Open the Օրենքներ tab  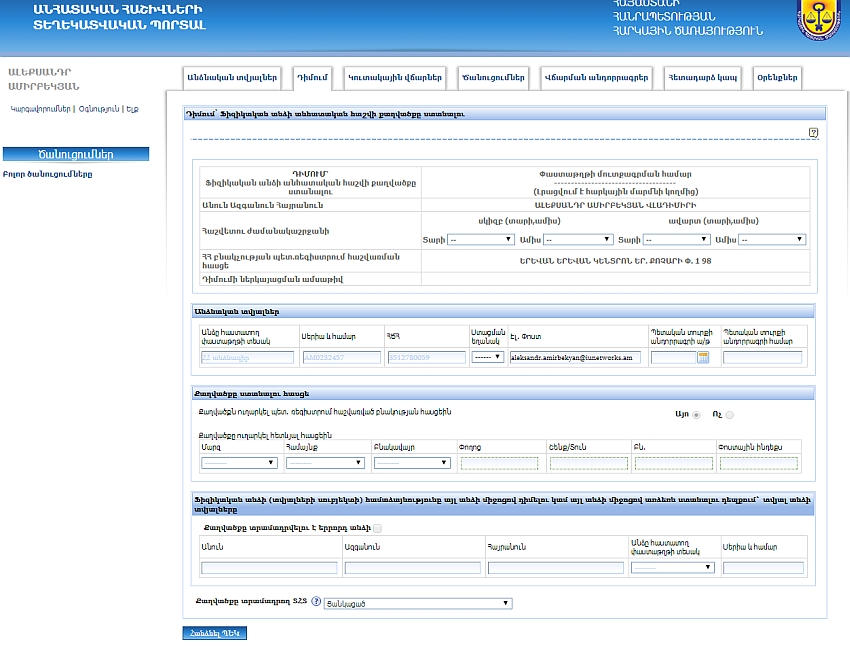[777, 77]
